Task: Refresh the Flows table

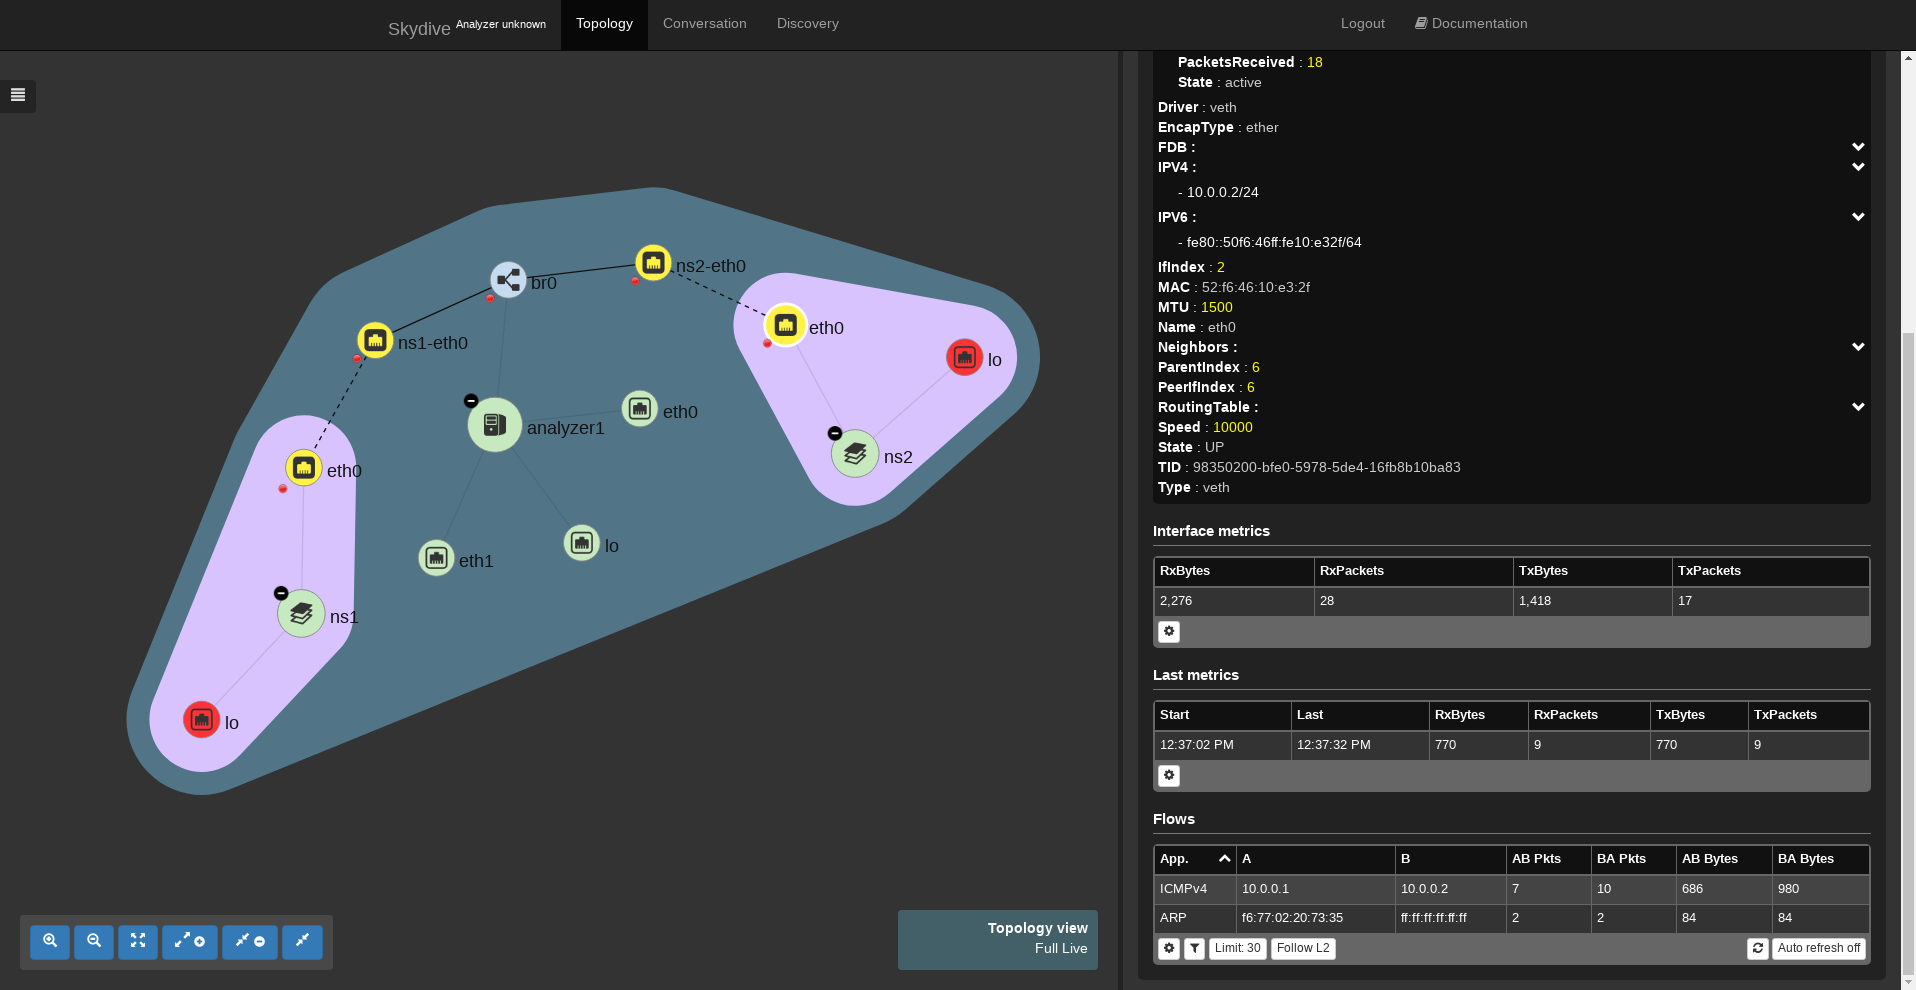Action: [1758, 948]
